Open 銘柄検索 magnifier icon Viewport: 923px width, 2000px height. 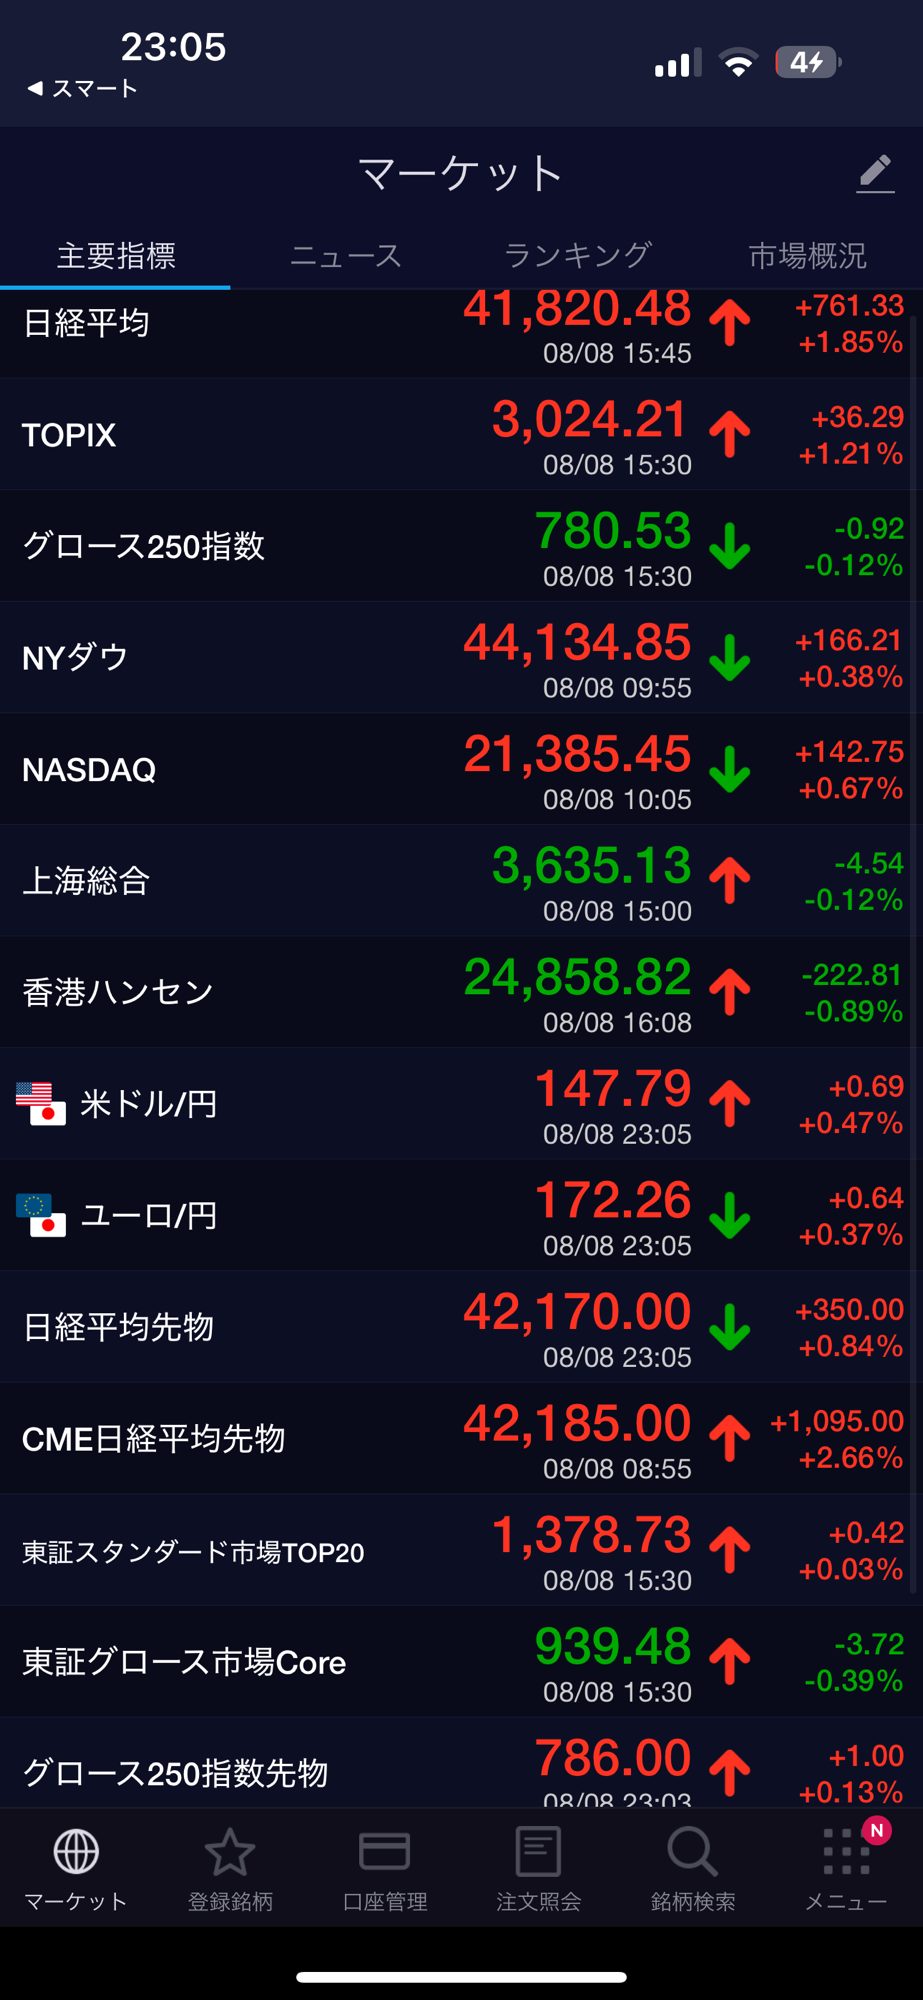coord(692,1852)
